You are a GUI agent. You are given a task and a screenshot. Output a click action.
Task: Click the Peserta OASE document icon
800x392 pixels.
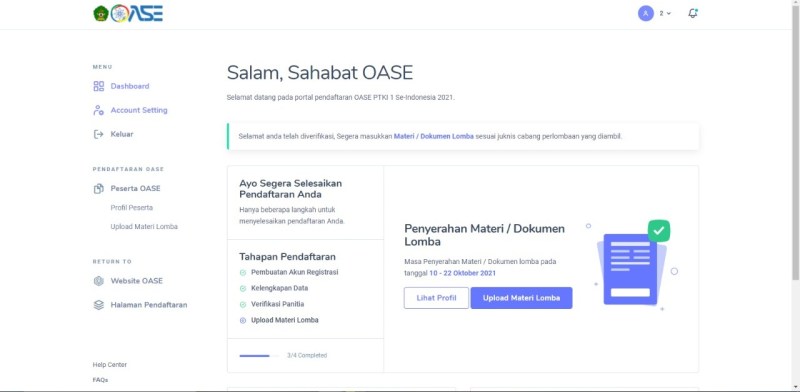(x=98, y=189)
